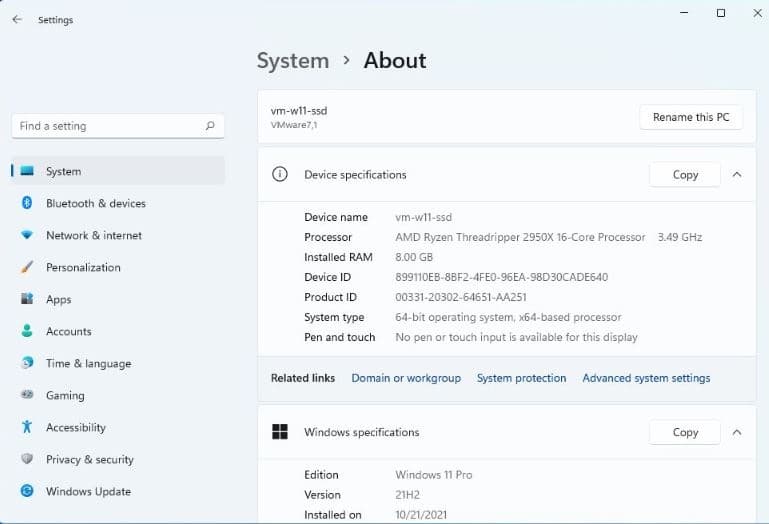Click the Find a setting search box
Screen dimensions: 769x524
click(x=105, y=126)
